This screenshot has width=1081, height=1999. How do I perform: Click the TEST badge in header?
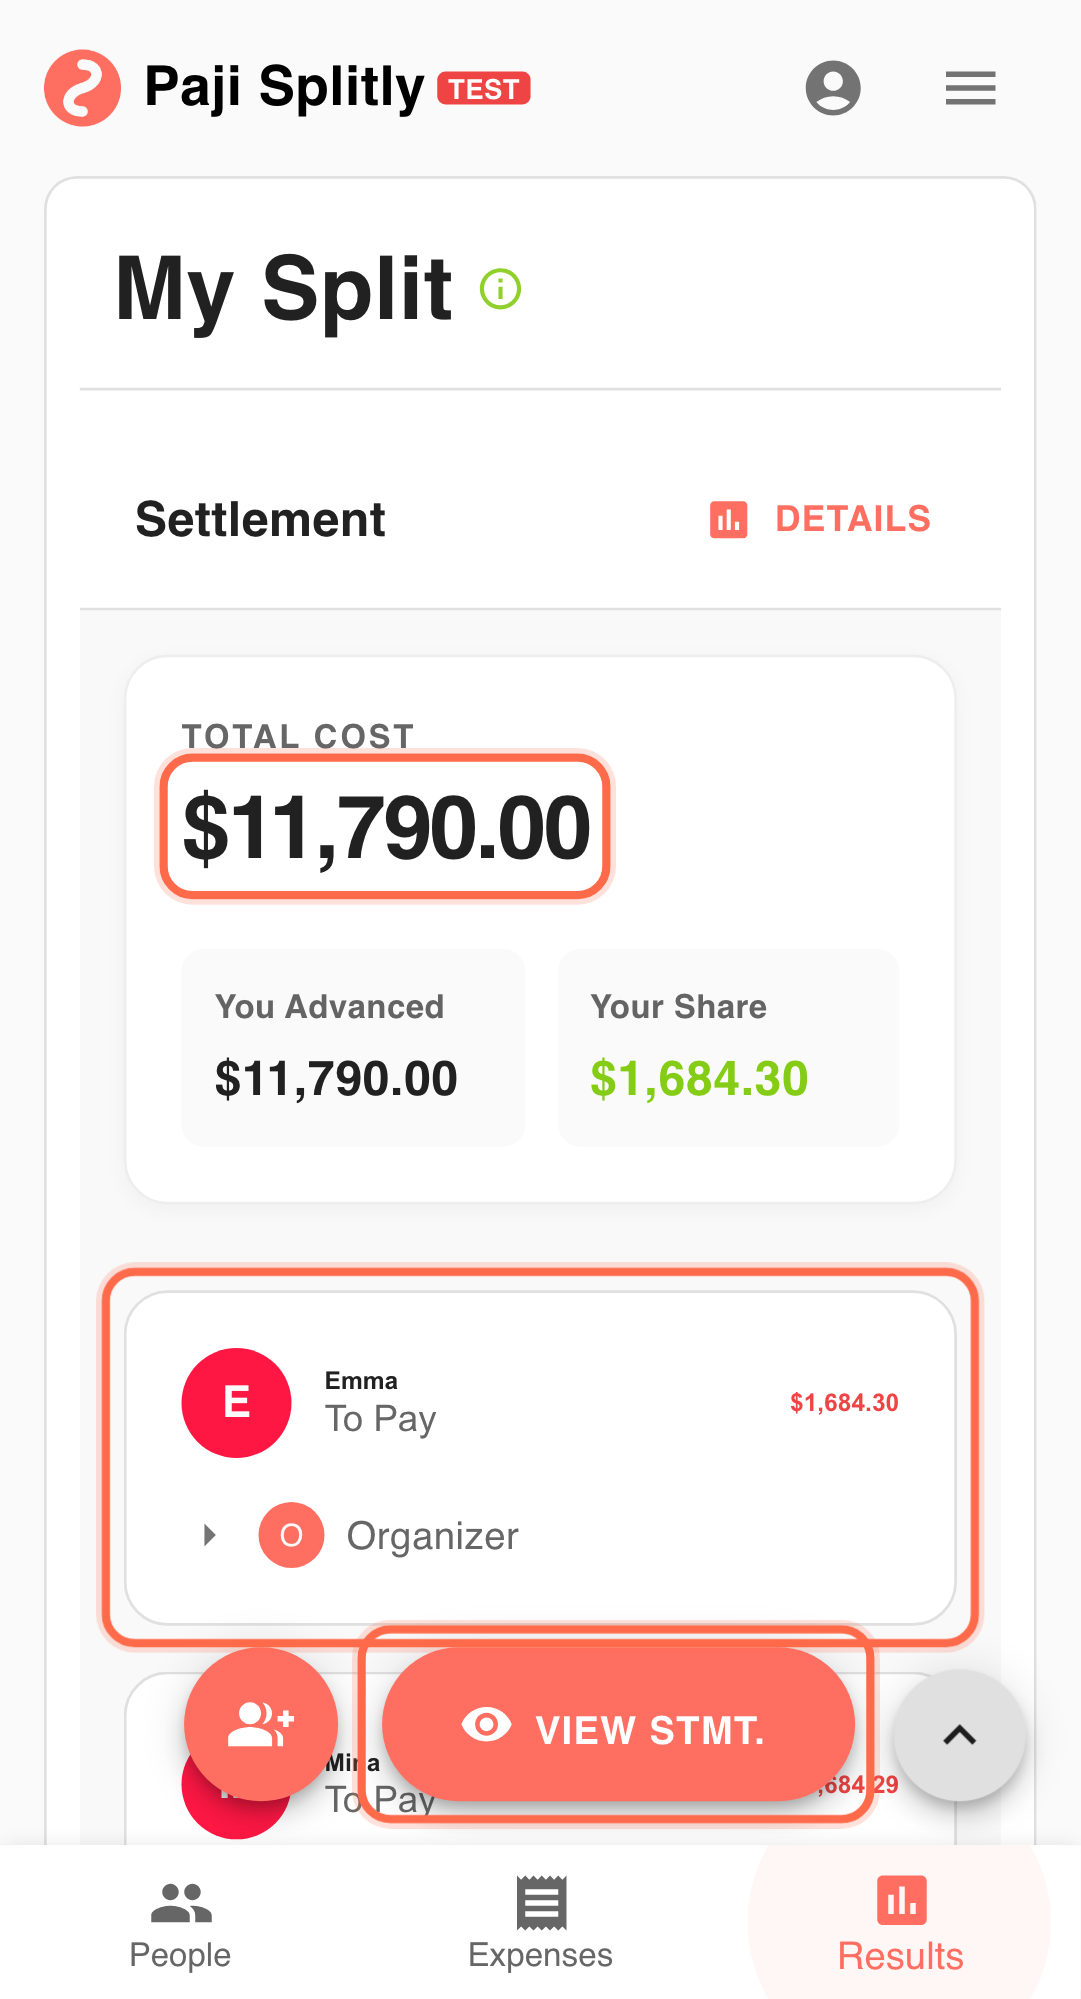click(x=484, y=89)
